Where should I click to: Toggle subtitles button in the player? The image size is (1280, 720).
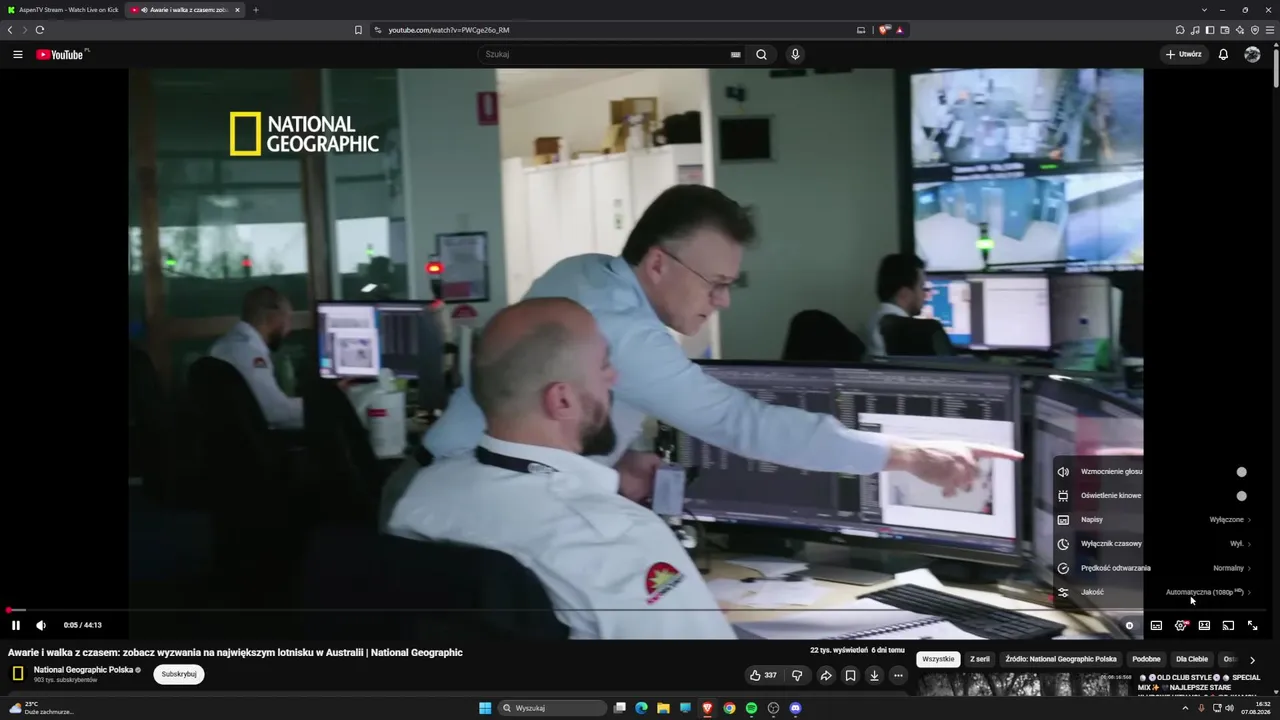[x=1156, y=626]
